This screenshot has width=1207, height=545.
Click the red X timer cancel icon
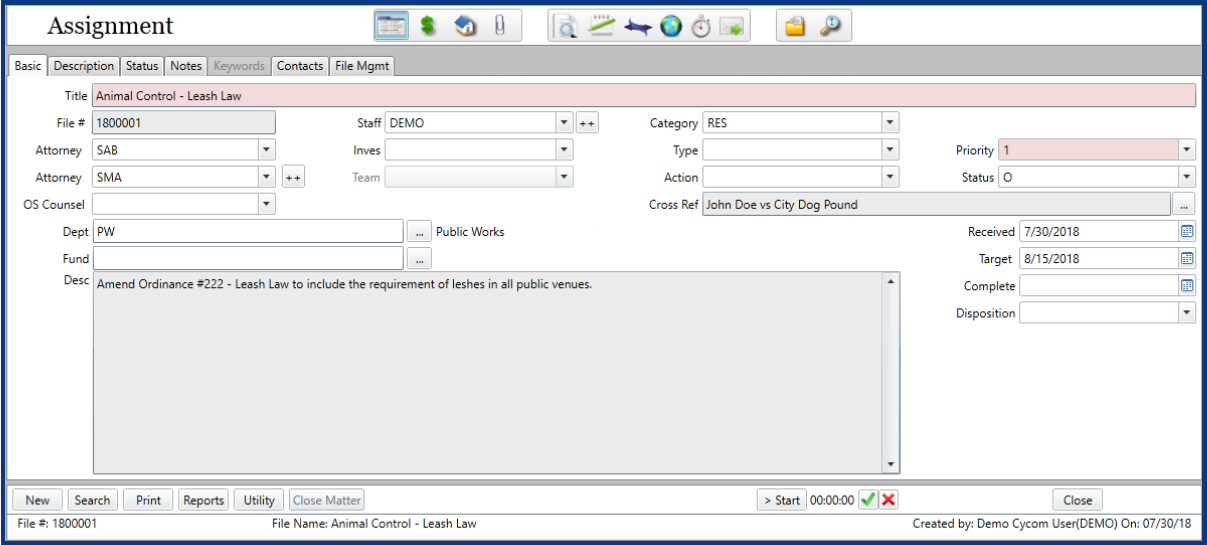(888, 500)
